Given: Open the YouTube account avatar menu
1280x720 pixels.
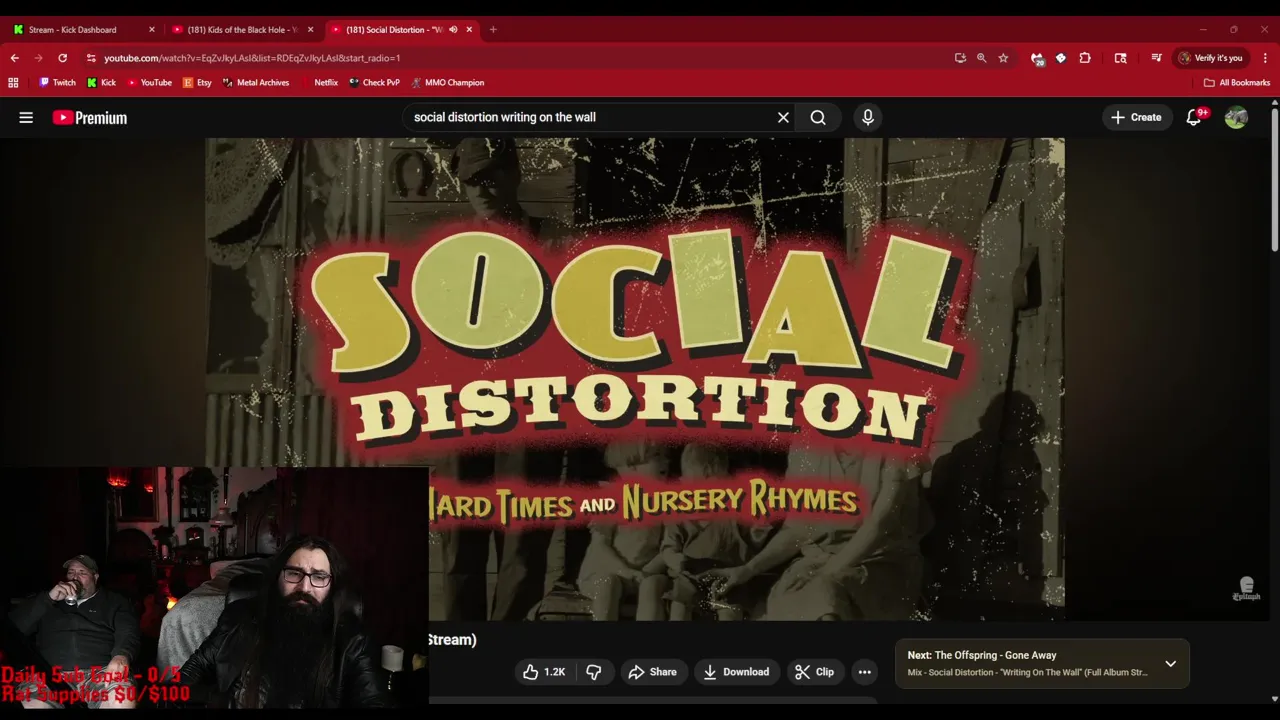Looking at the screenshot, I should (x=1236, y=117).
